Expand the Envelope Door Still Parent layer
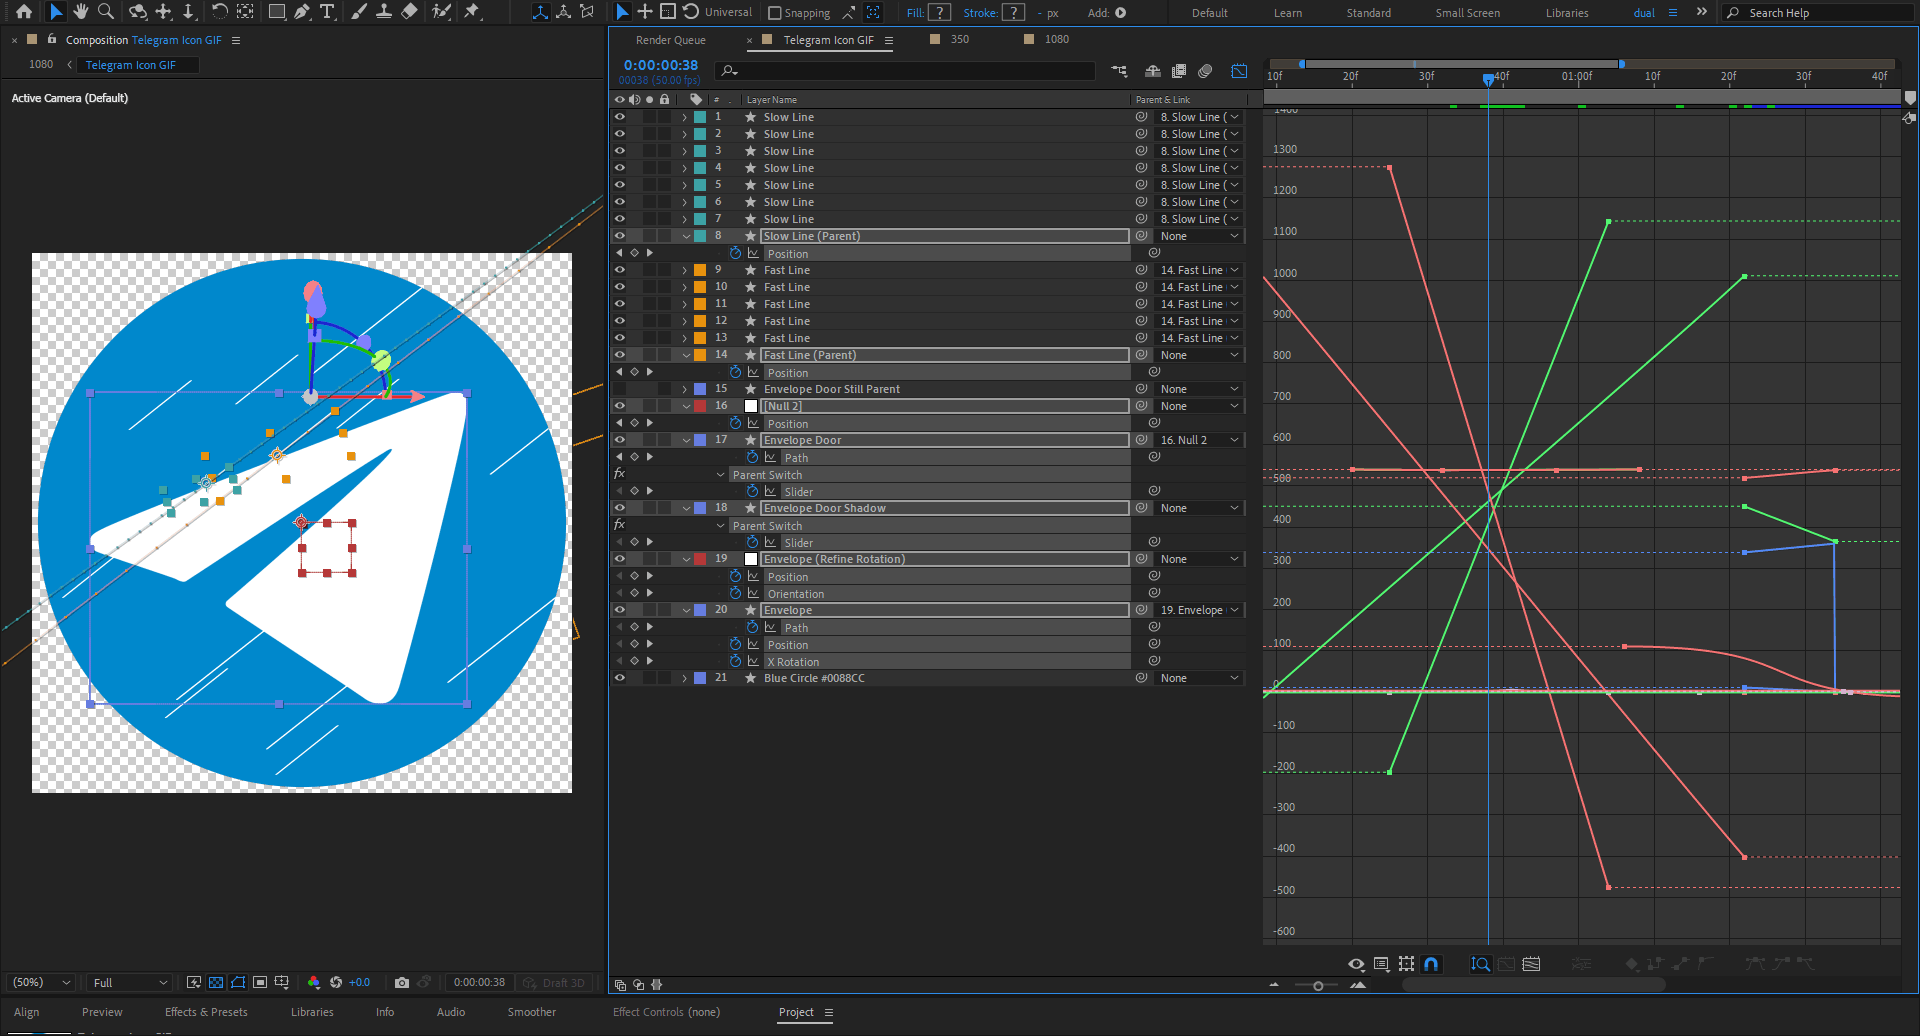The image size is (1920, 1036). pyautogui.click(x=685, y=389)
